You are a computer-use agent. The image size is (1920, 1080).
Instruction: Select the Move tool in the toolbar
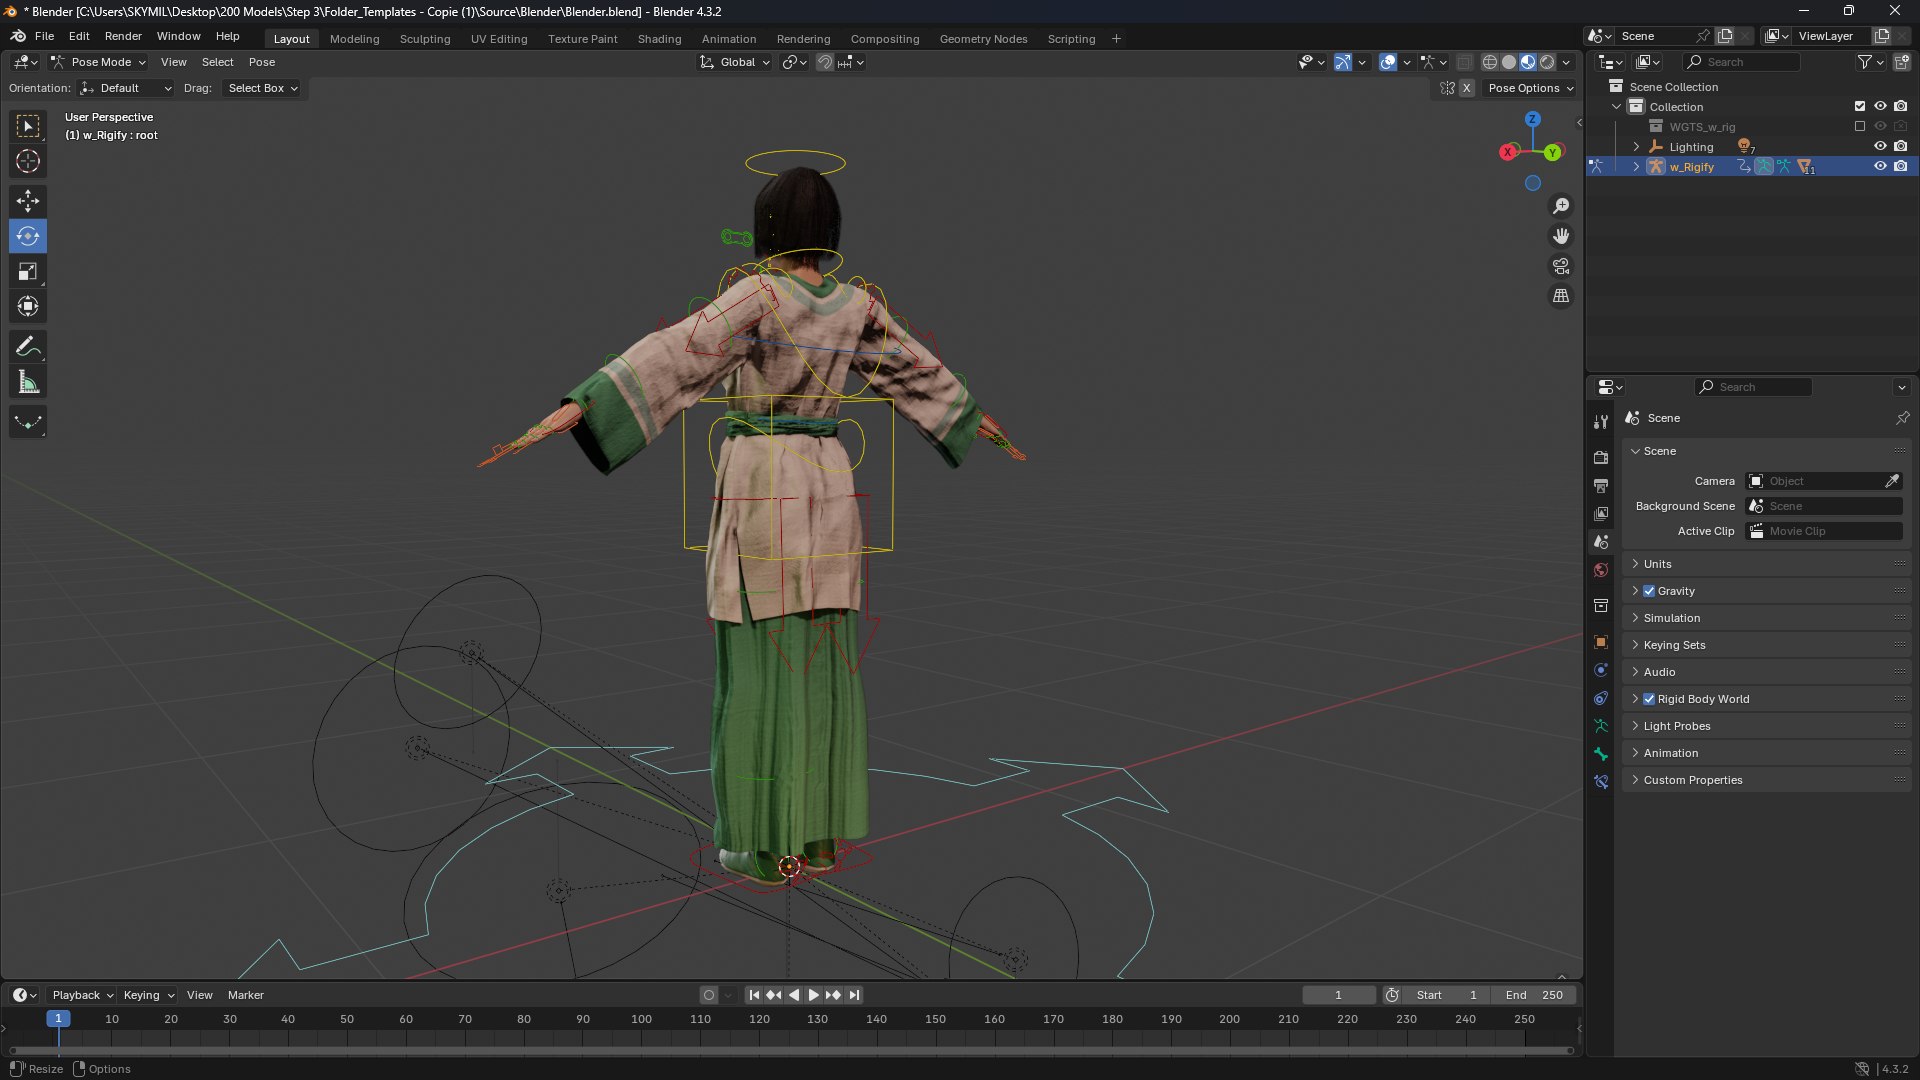tap(28, 201)
